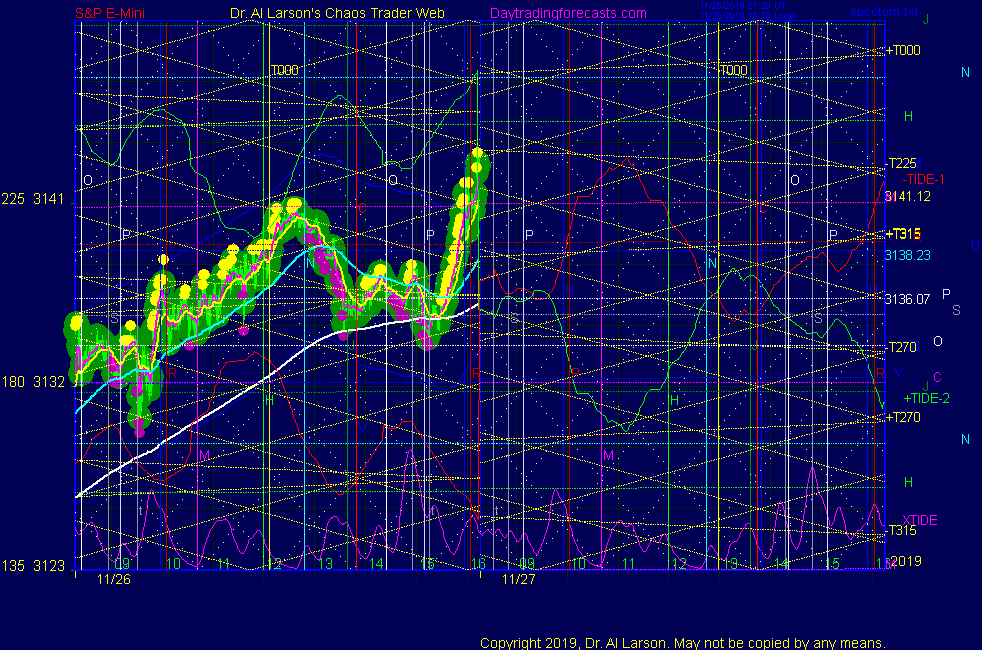Click the '-T315' level label

[901, 530]
